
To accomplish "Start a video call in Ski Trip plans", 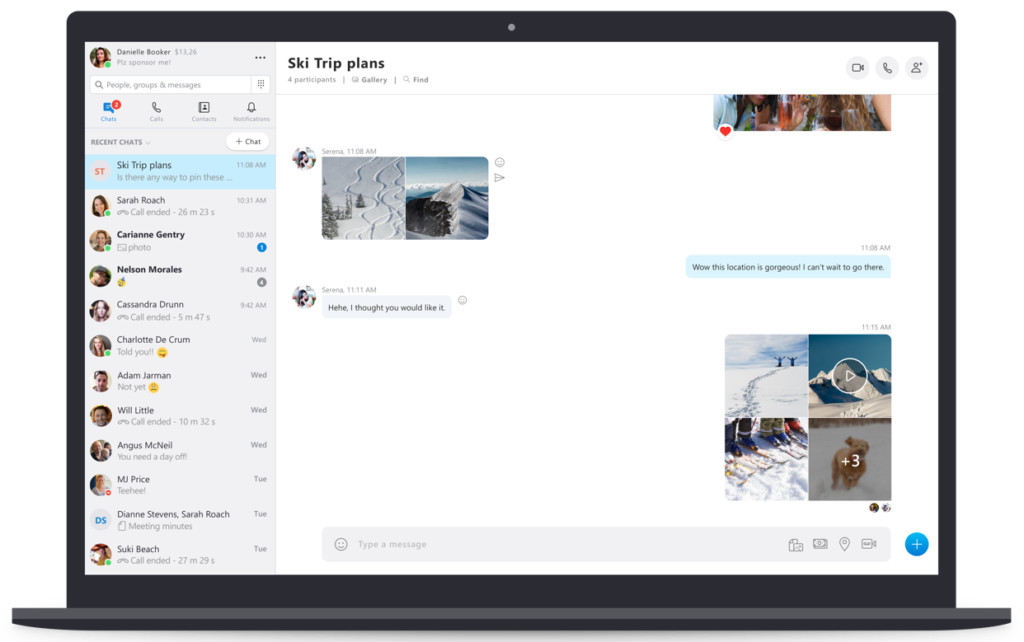I will tap(857, 68).
